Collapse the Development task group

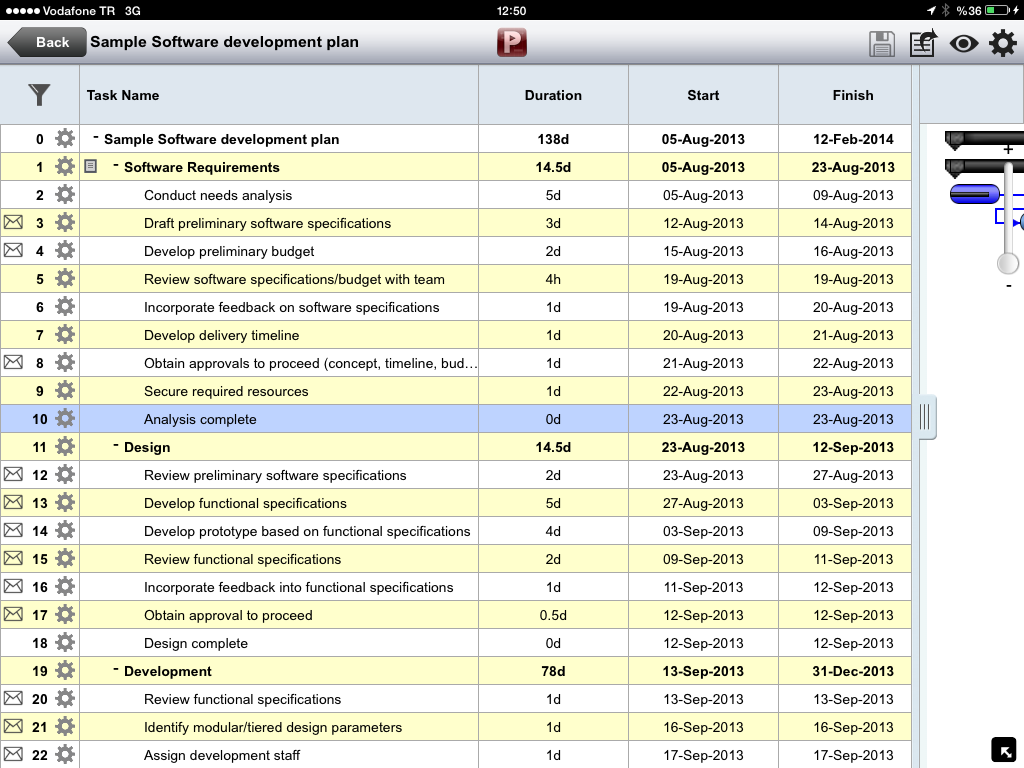116,670
